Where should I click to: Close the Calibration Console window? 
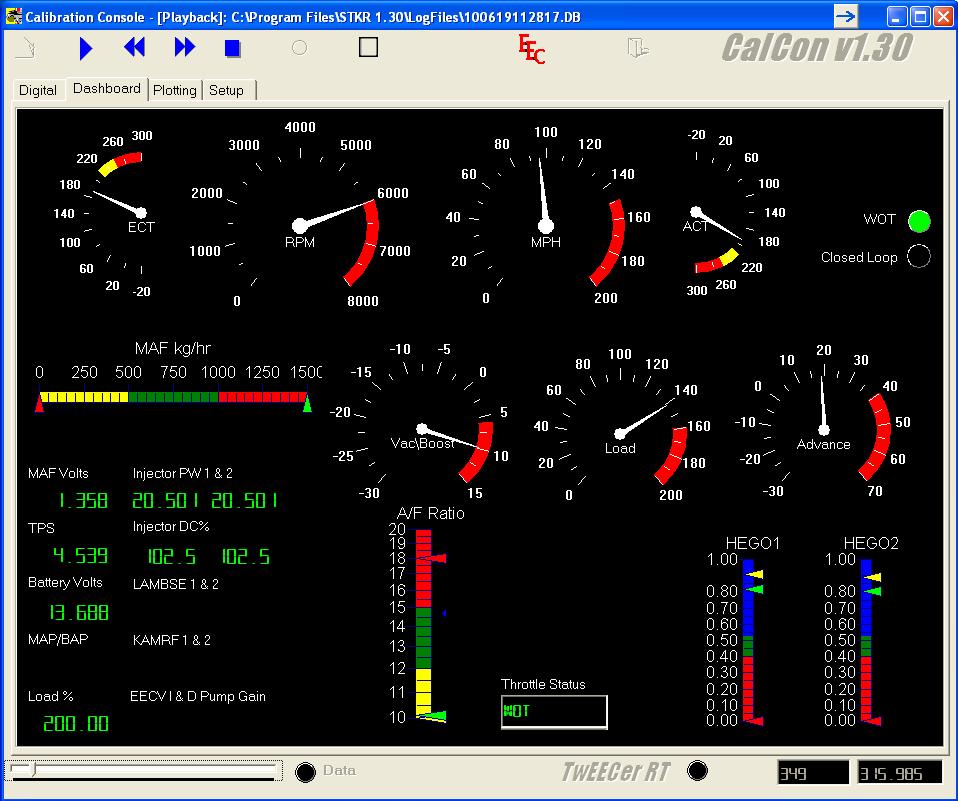click(x=943, y=16)
